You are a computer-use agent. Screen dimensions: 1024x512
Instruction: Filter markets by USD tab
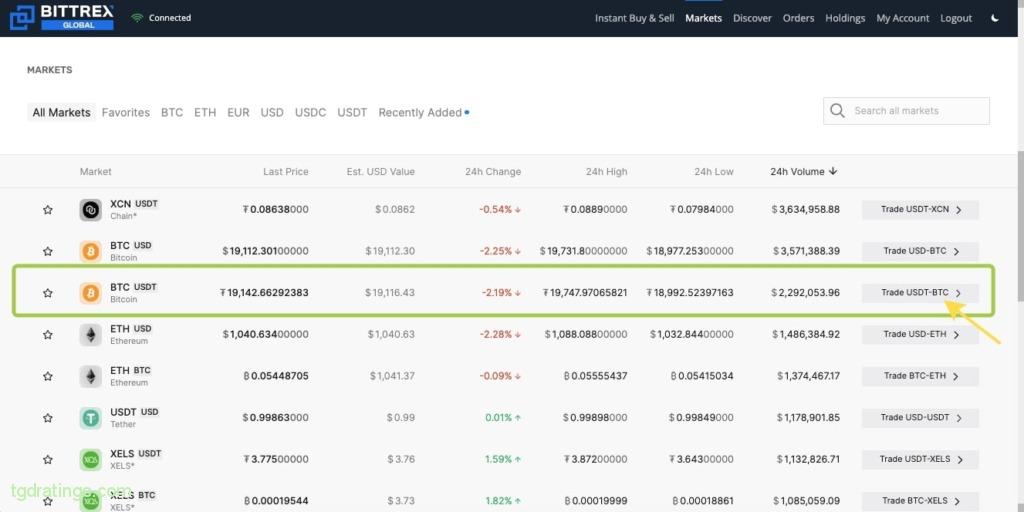(272, 112)
